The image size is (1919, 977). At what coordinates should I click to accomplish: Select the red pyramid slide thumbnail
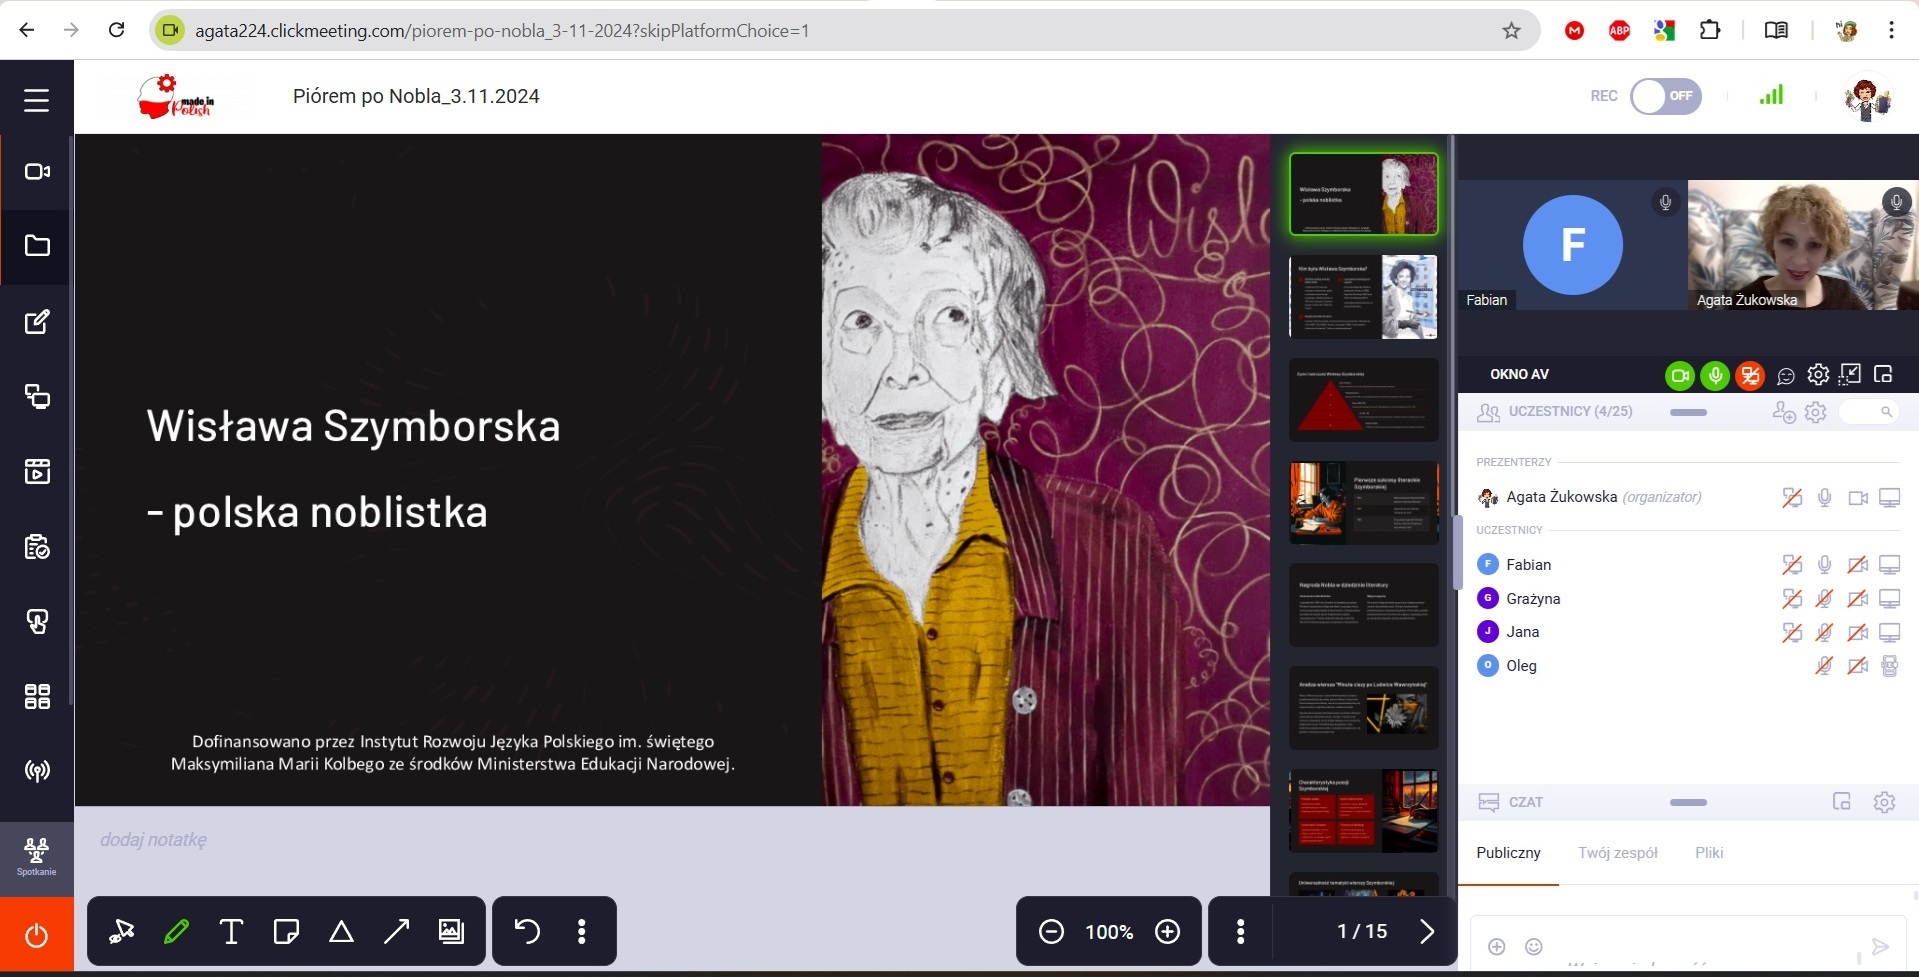click(x=1364, y=400)
